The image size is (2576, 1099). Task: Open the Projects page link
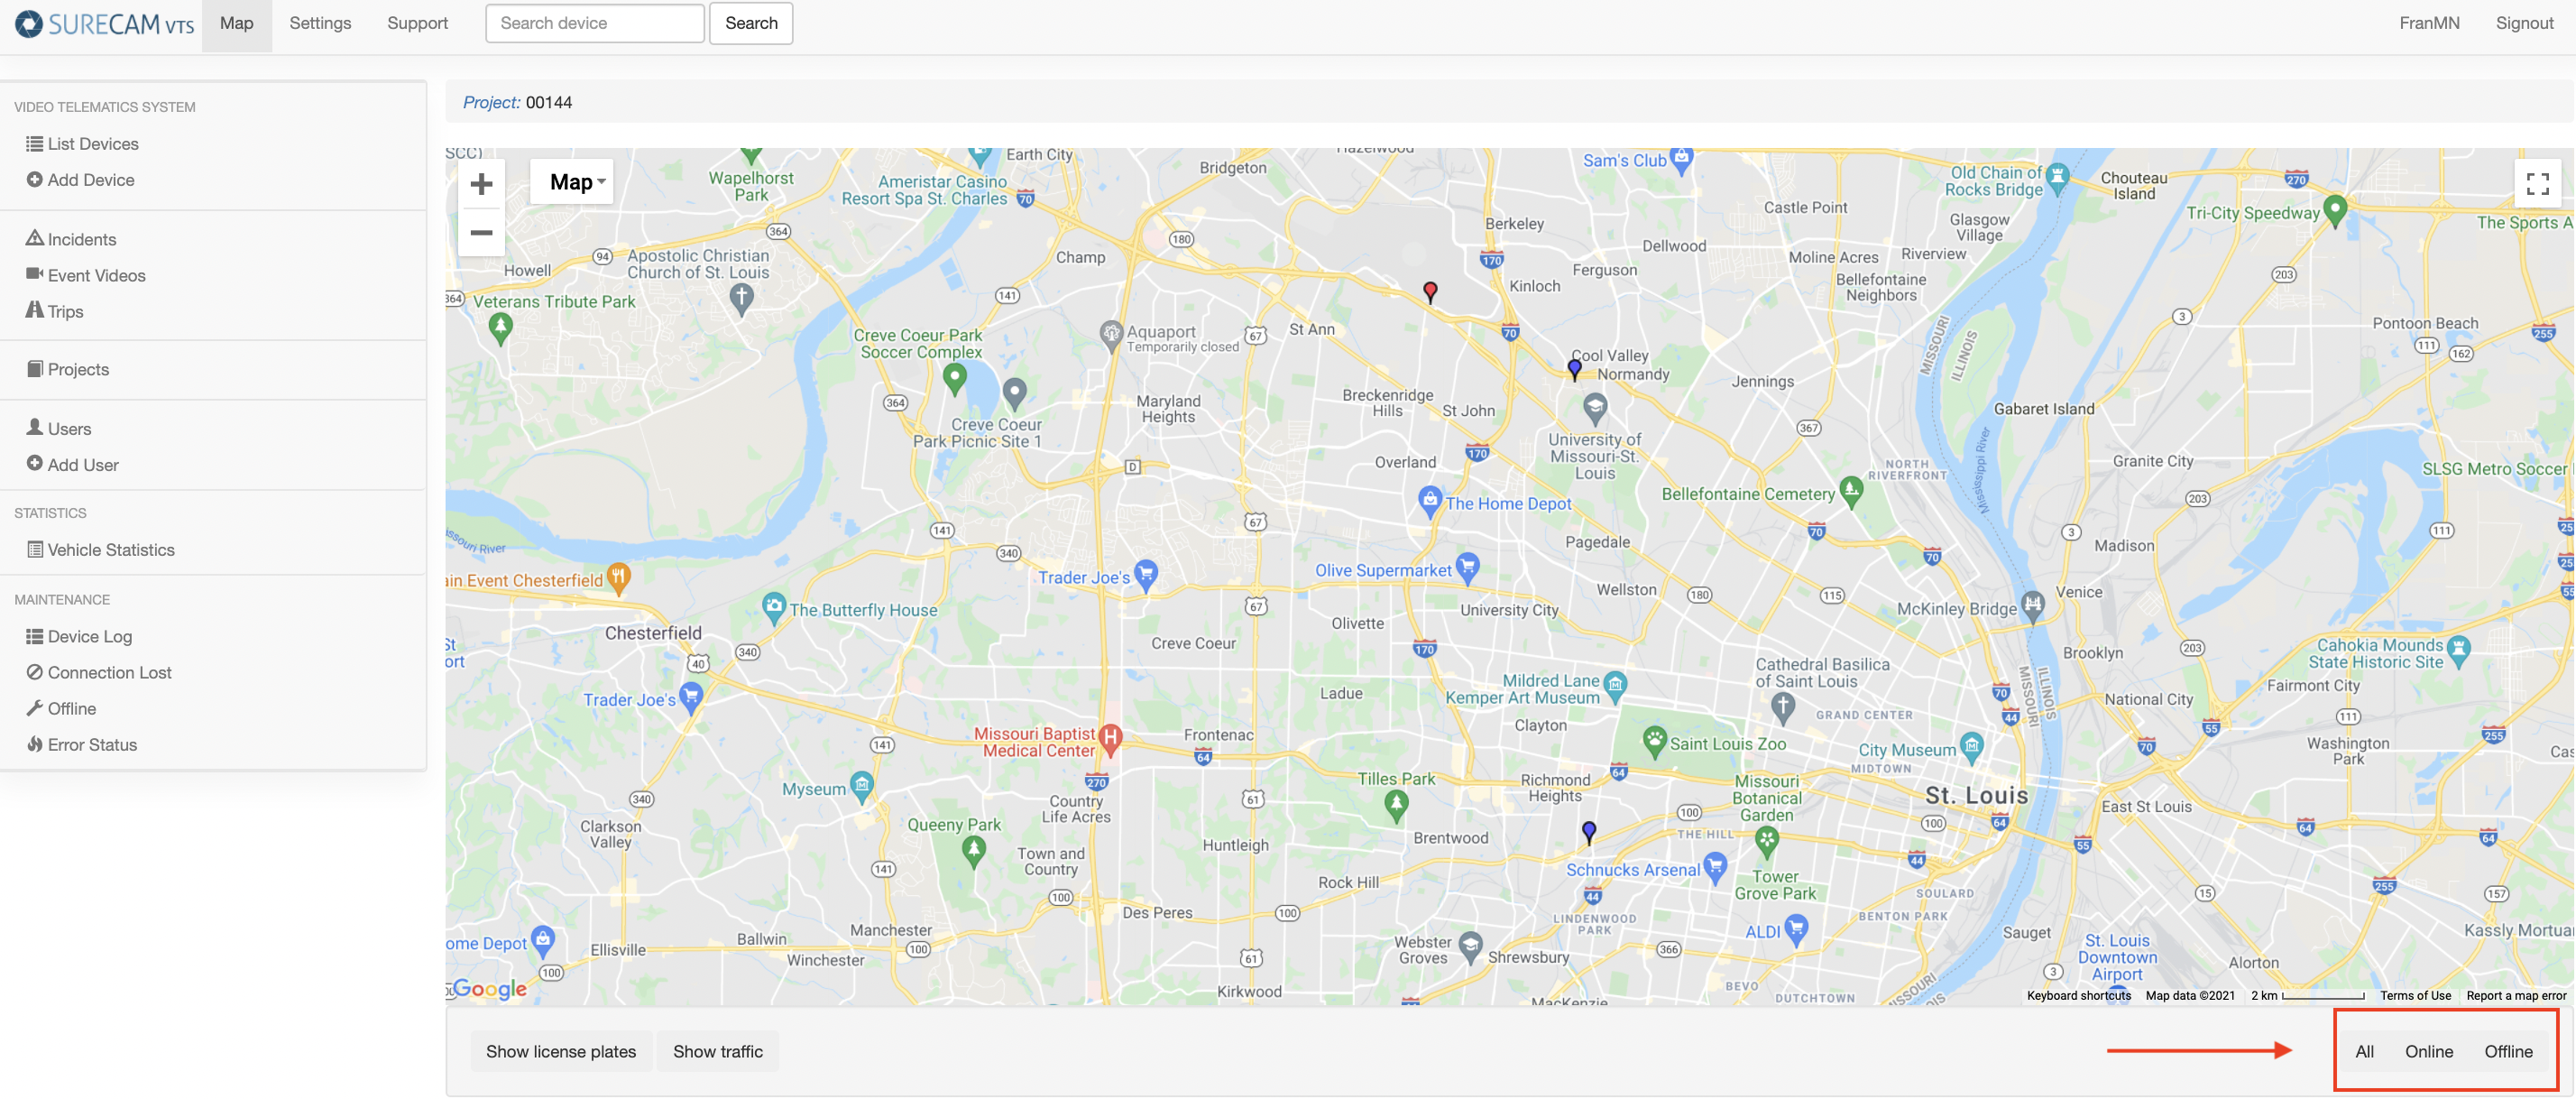coord(78,369)
